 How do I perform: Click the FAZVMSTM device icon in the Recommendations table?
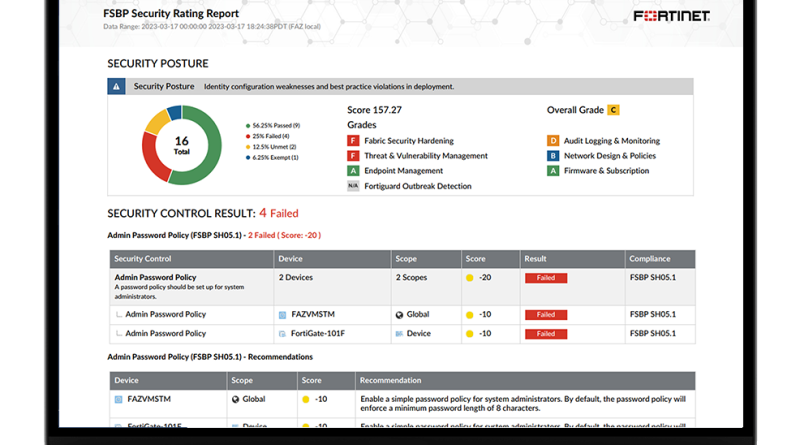coord(118,400)
